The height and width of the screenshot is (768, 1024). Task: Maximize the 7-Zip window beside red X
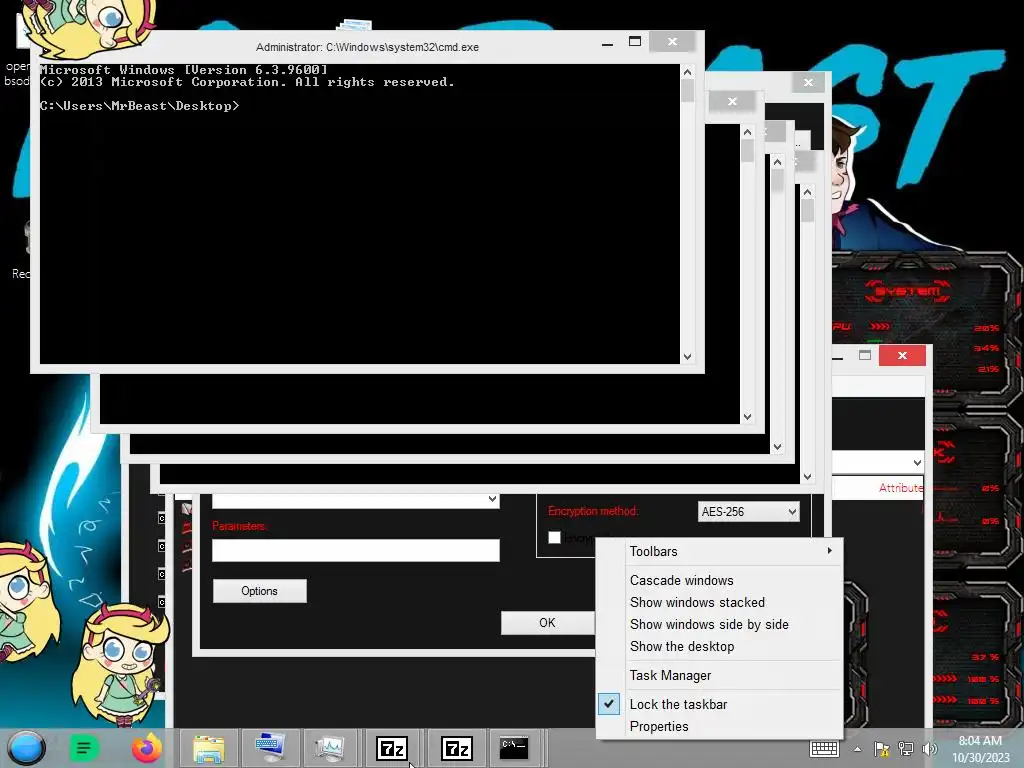(x=865, y=355)
